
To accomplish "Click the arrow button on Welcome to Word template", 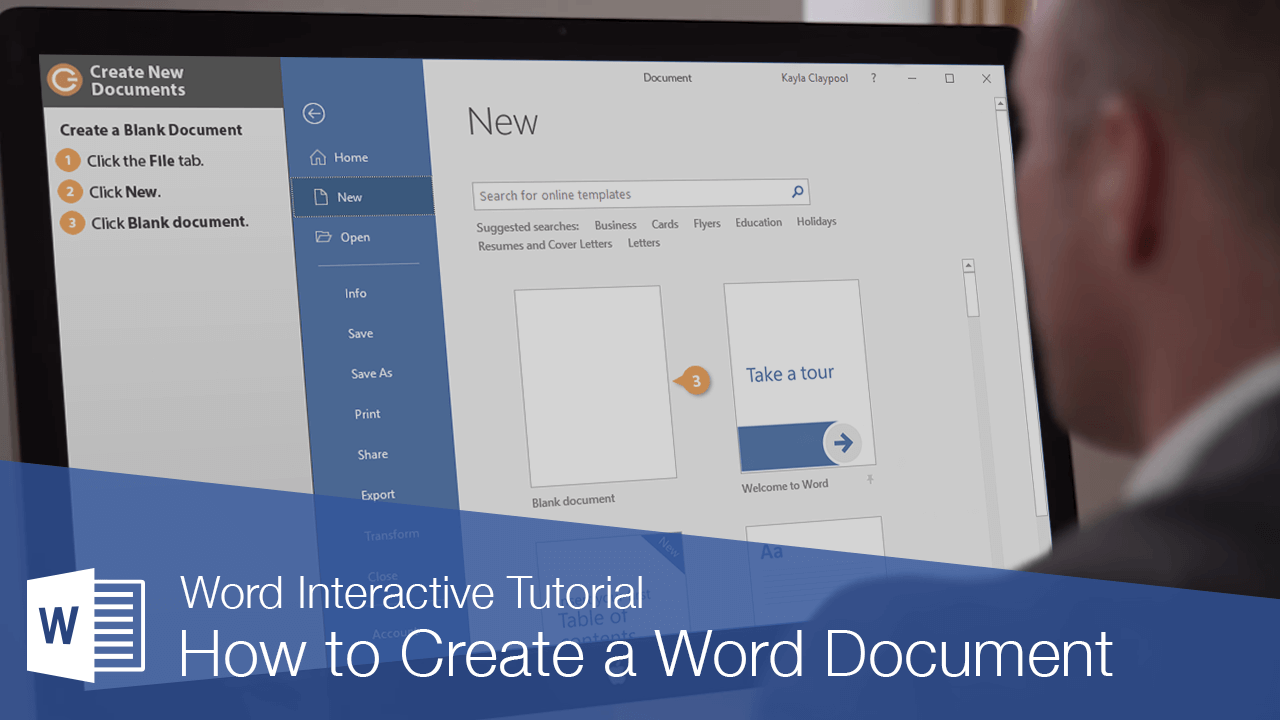I will click(842, 443).
